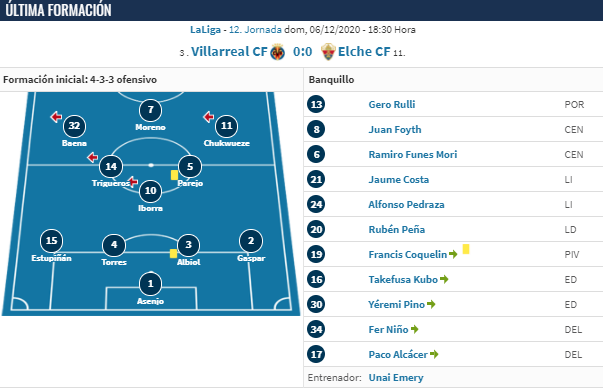
Task: Click the number 11 Chukwueze player circle
Action: [227, 126]
